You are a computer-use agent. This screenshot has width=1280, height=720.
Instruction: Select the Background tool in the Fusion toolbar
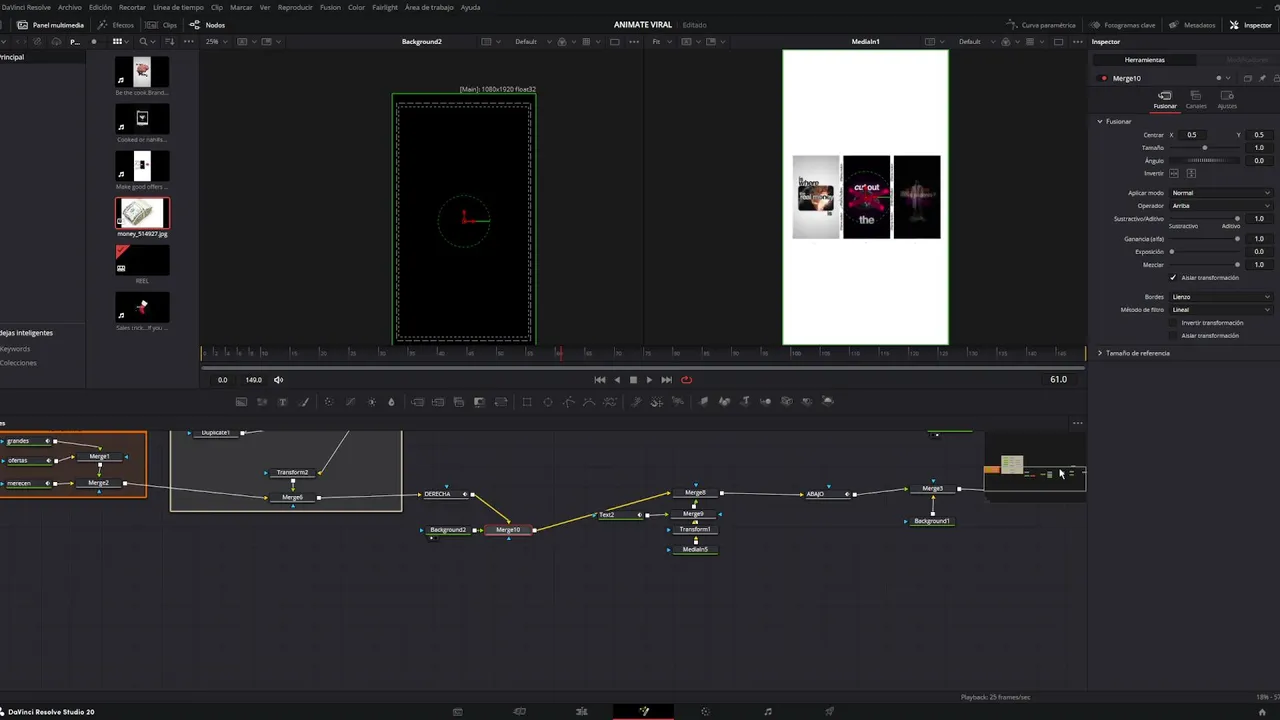coord(241,402)
